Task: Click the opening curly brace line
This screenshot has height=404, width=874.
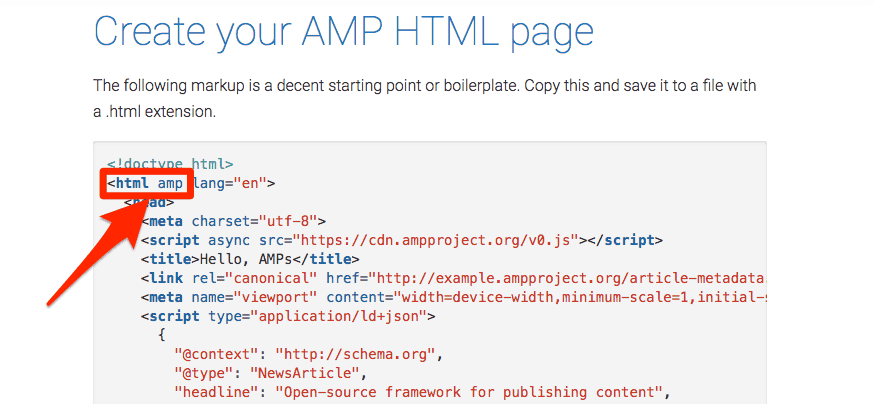Action: (x=162, y=335)
